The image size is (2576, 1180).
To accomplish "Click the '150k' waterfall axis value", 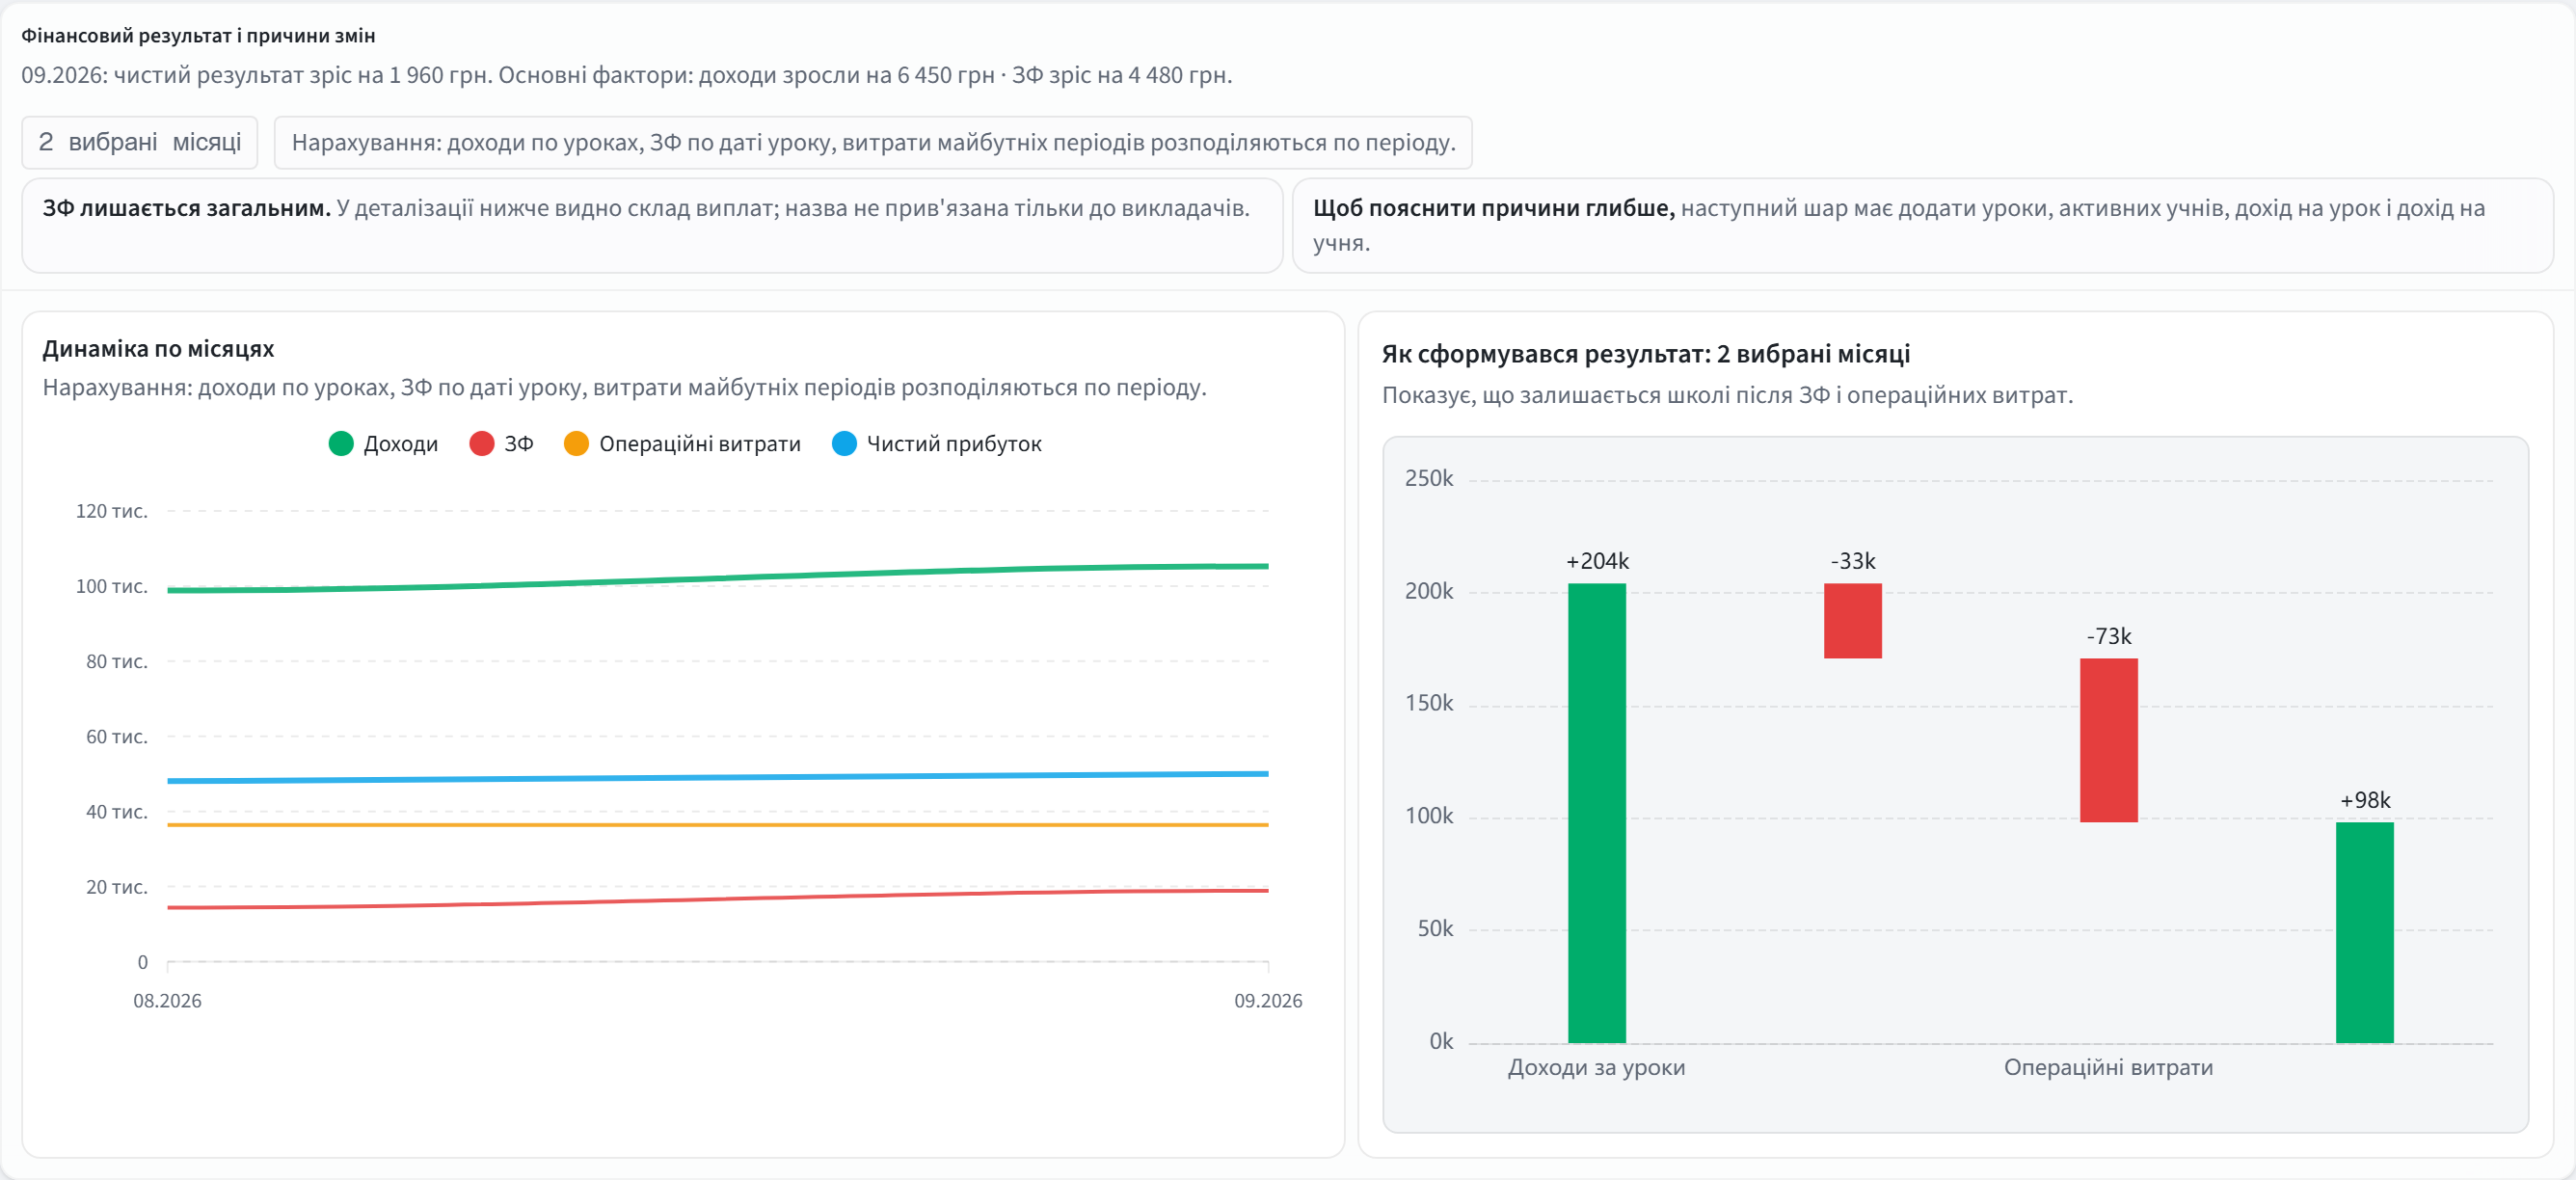I will pyautogui.click(x=1429, y=703).
